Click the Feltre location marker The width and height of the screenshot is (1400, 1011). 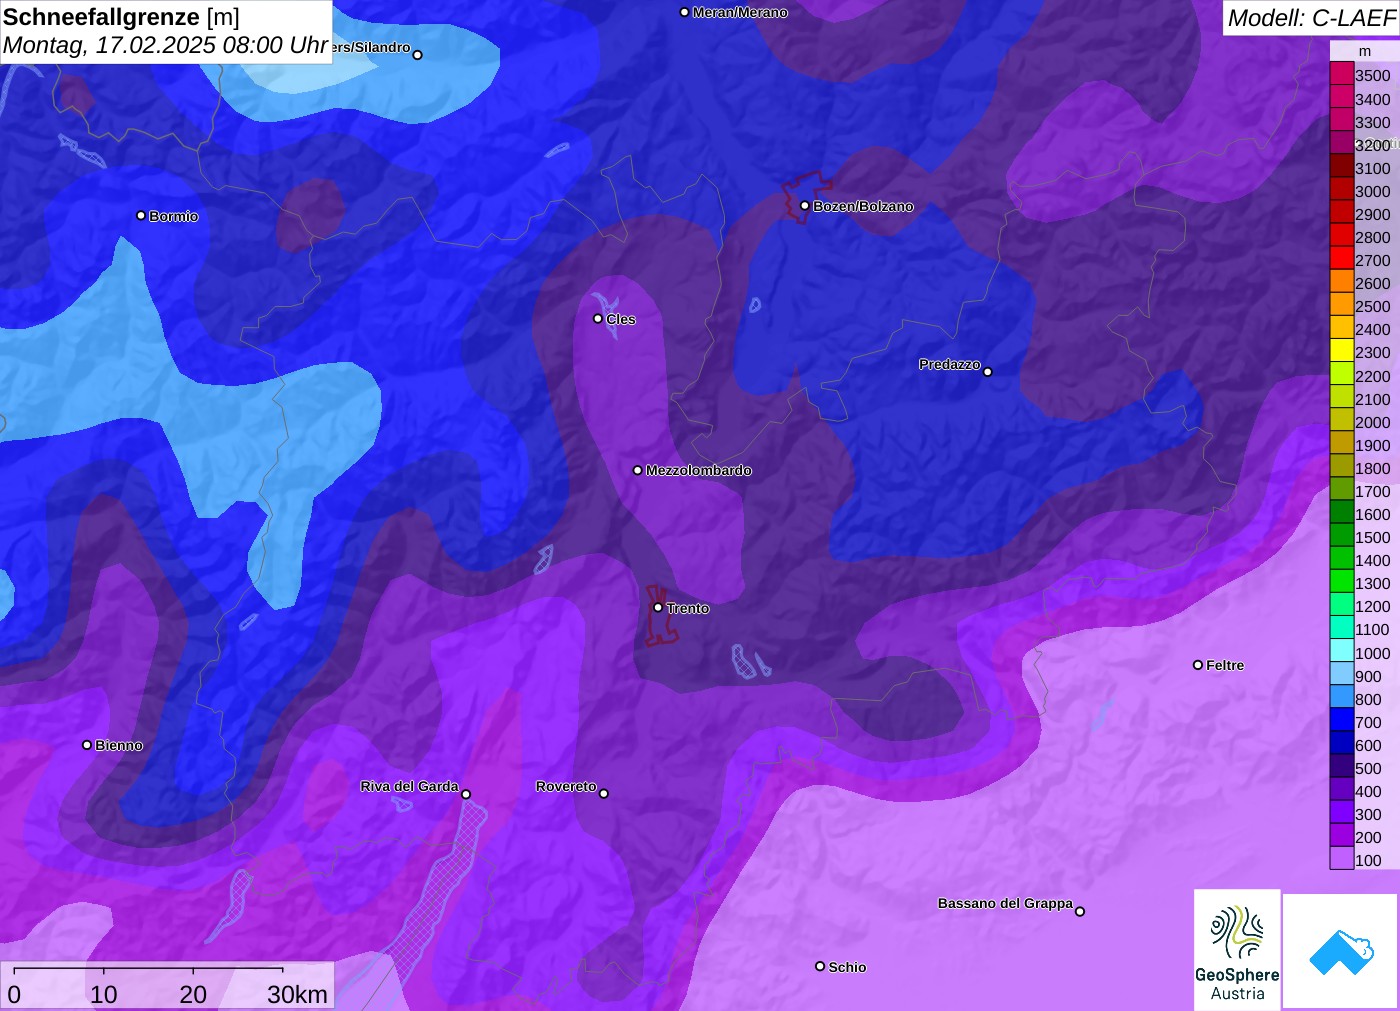click(1198, 665)
